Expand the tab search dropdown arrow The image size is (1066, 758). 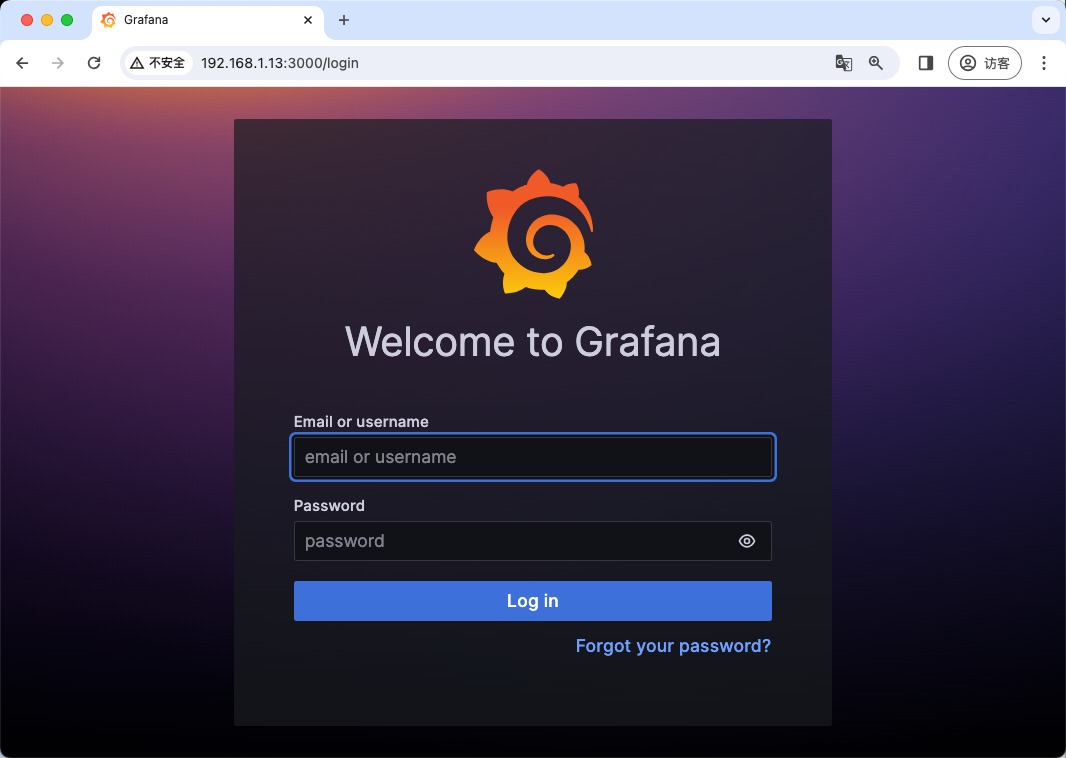point(1046,20)
